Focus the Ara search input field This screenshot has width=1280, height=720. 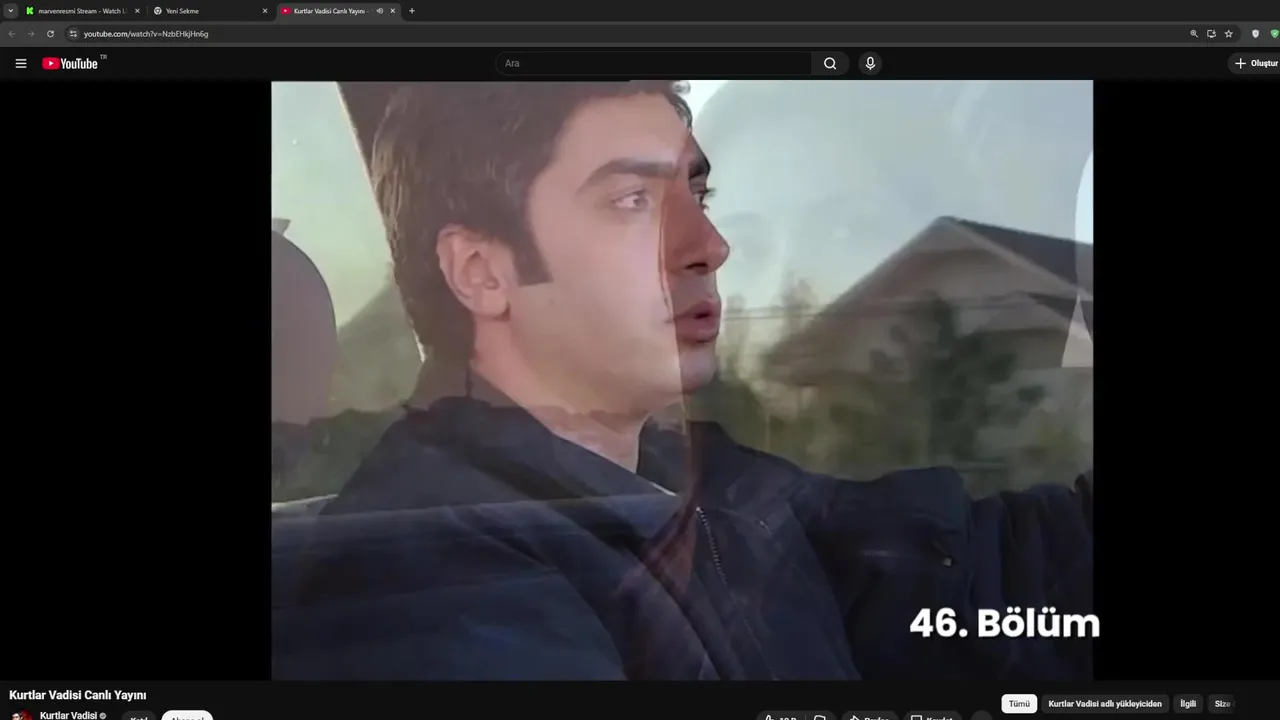[x=655, y=63]
